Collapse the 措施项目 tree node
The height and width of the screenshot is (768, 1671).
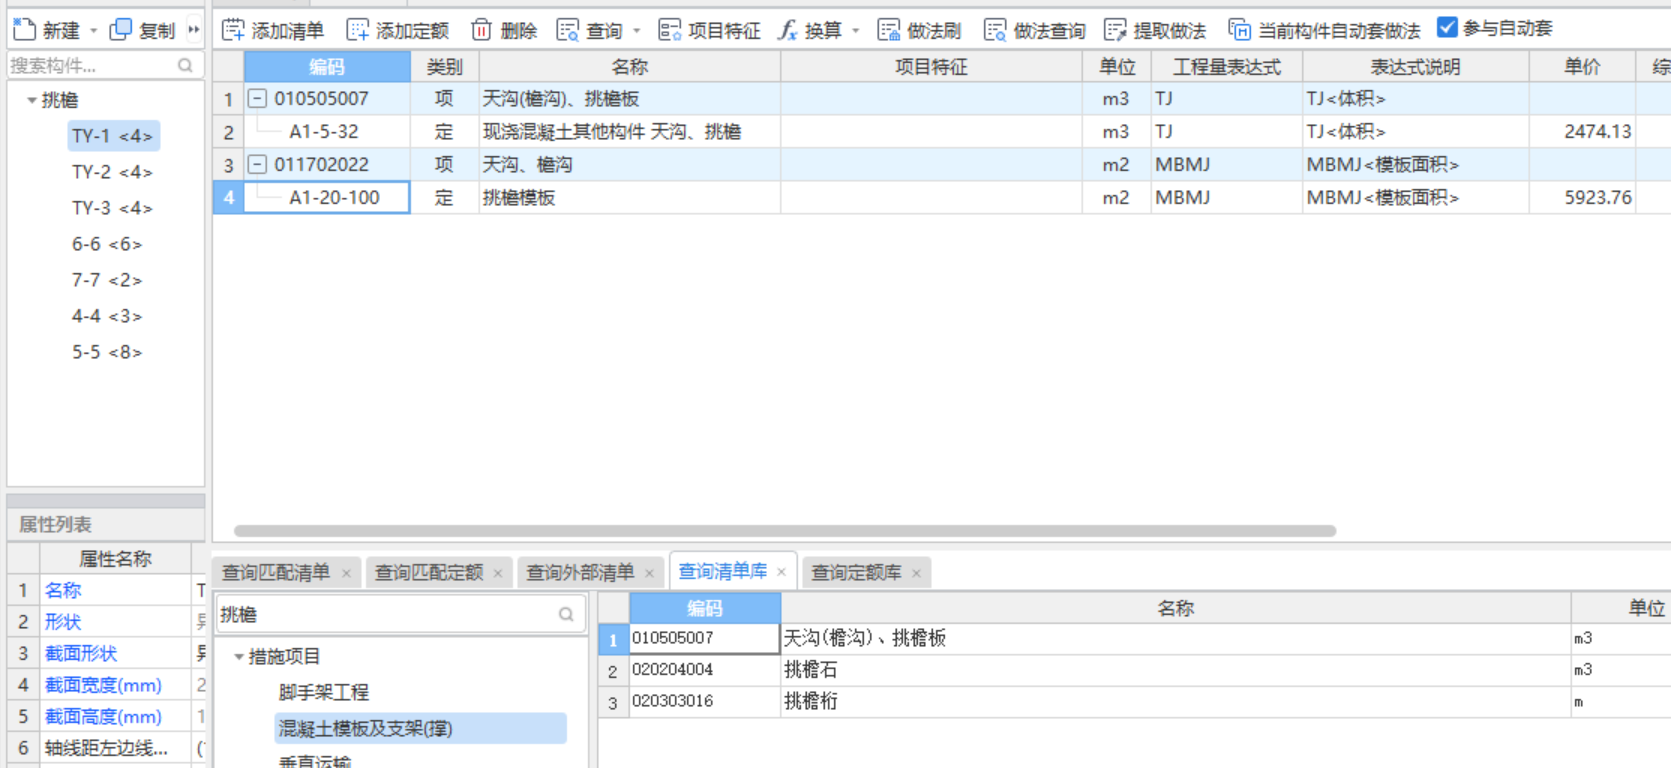tap(239, 657)
